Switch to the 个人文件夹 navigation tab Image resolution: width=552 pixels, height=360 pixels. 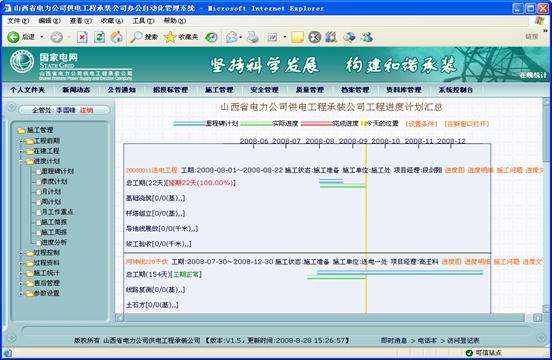28,90
